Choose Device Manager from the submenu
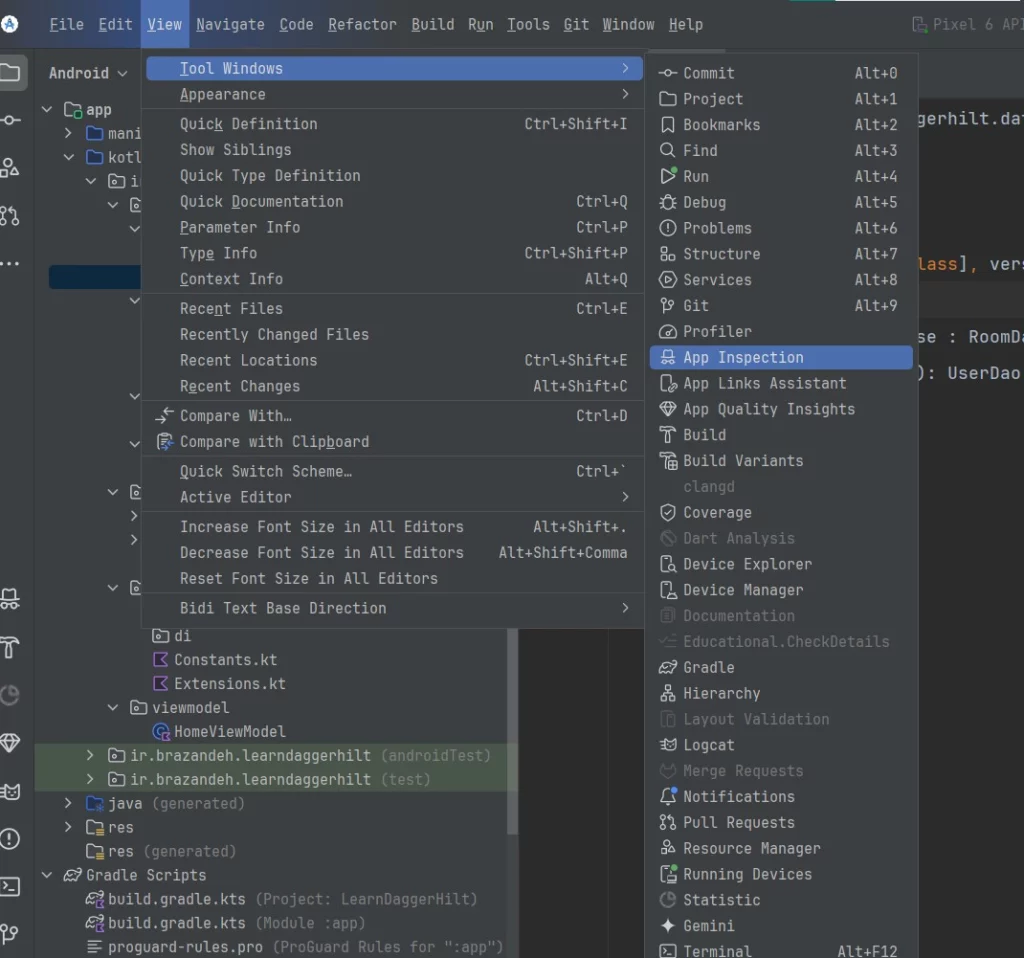This screenshot has width=1024, height=958. click(x=742, y=590)
